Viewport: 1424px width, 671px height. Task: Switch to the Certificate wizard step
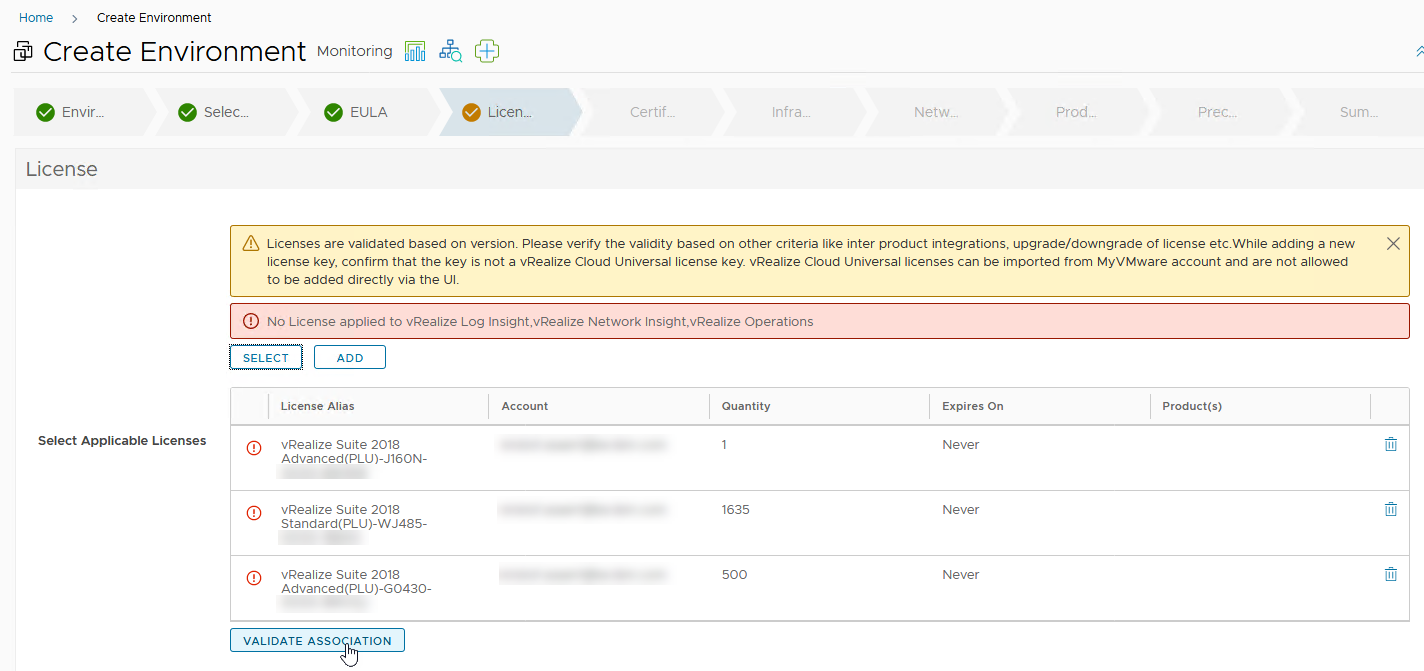652,112
